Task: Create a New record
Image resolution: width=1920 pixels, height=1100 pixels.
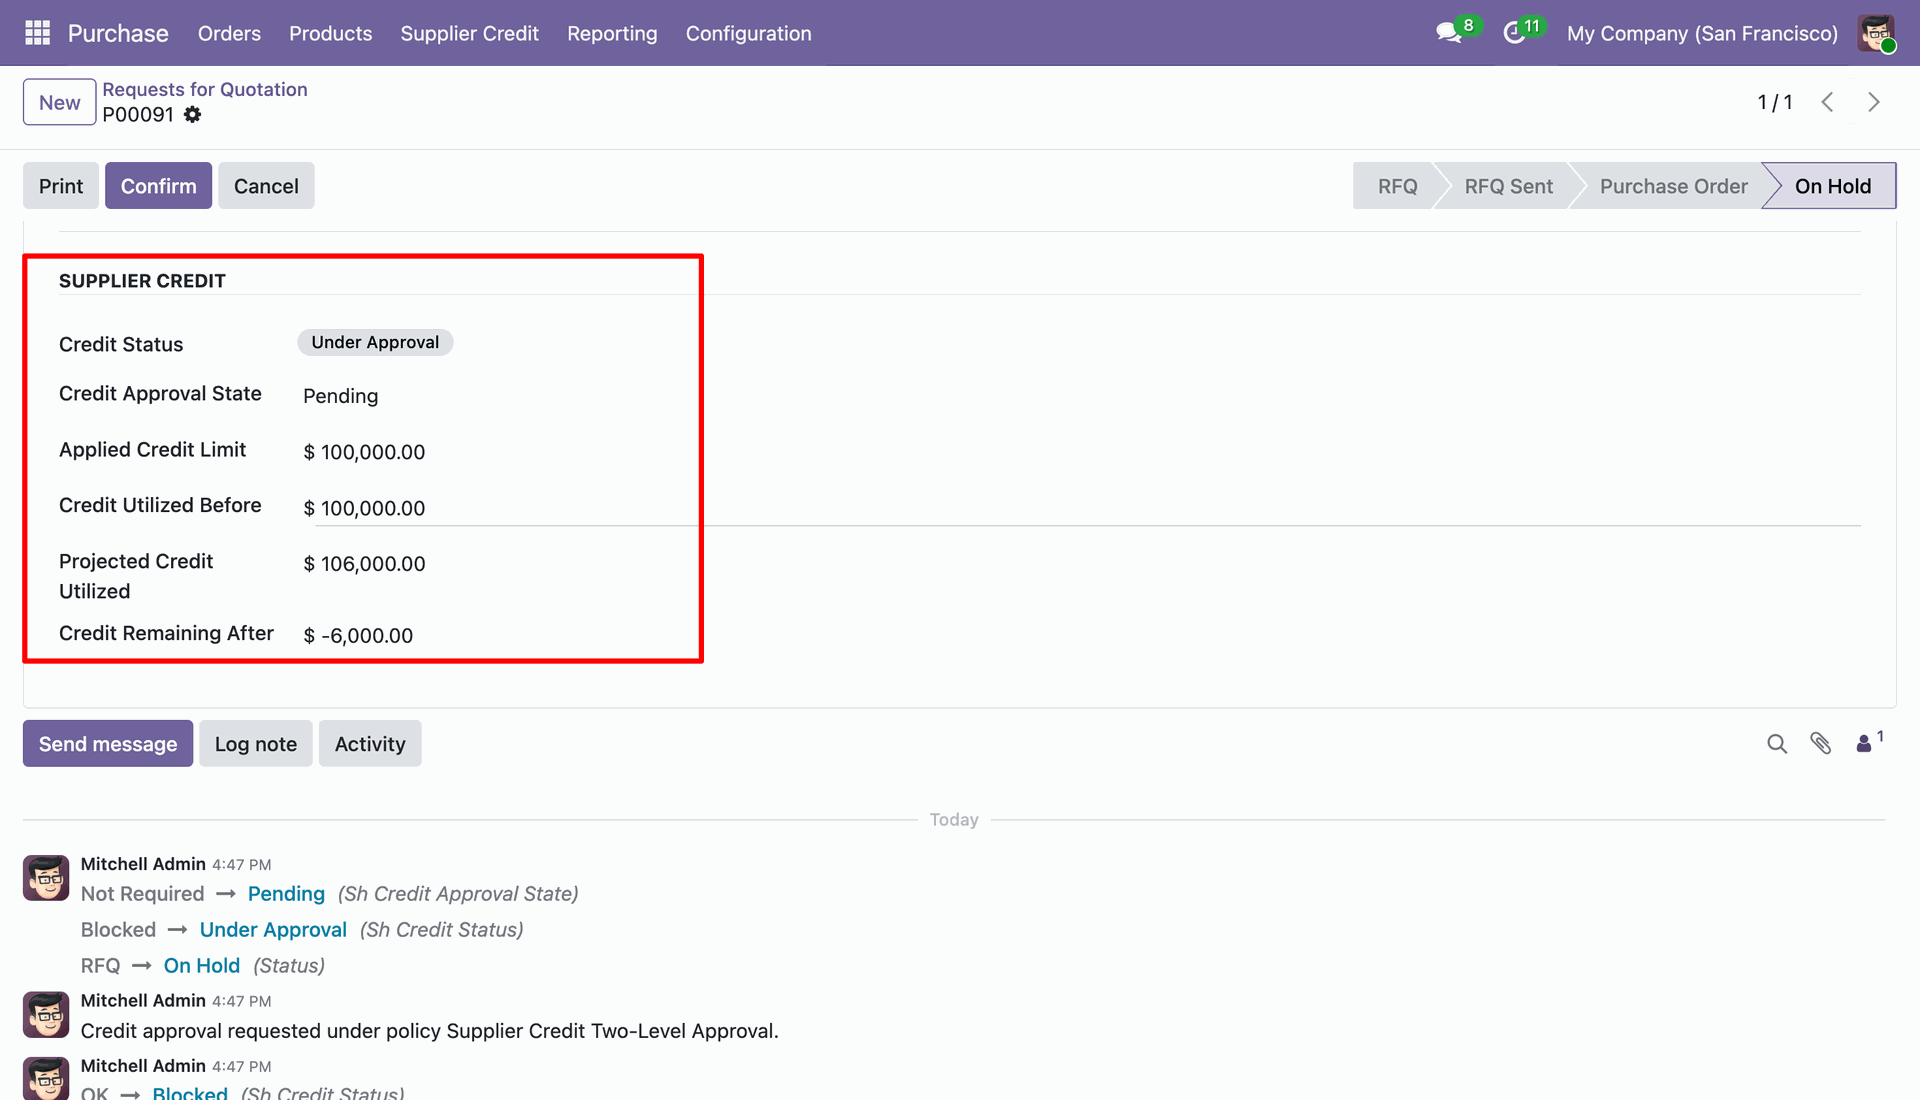Action: coord(60,102)
